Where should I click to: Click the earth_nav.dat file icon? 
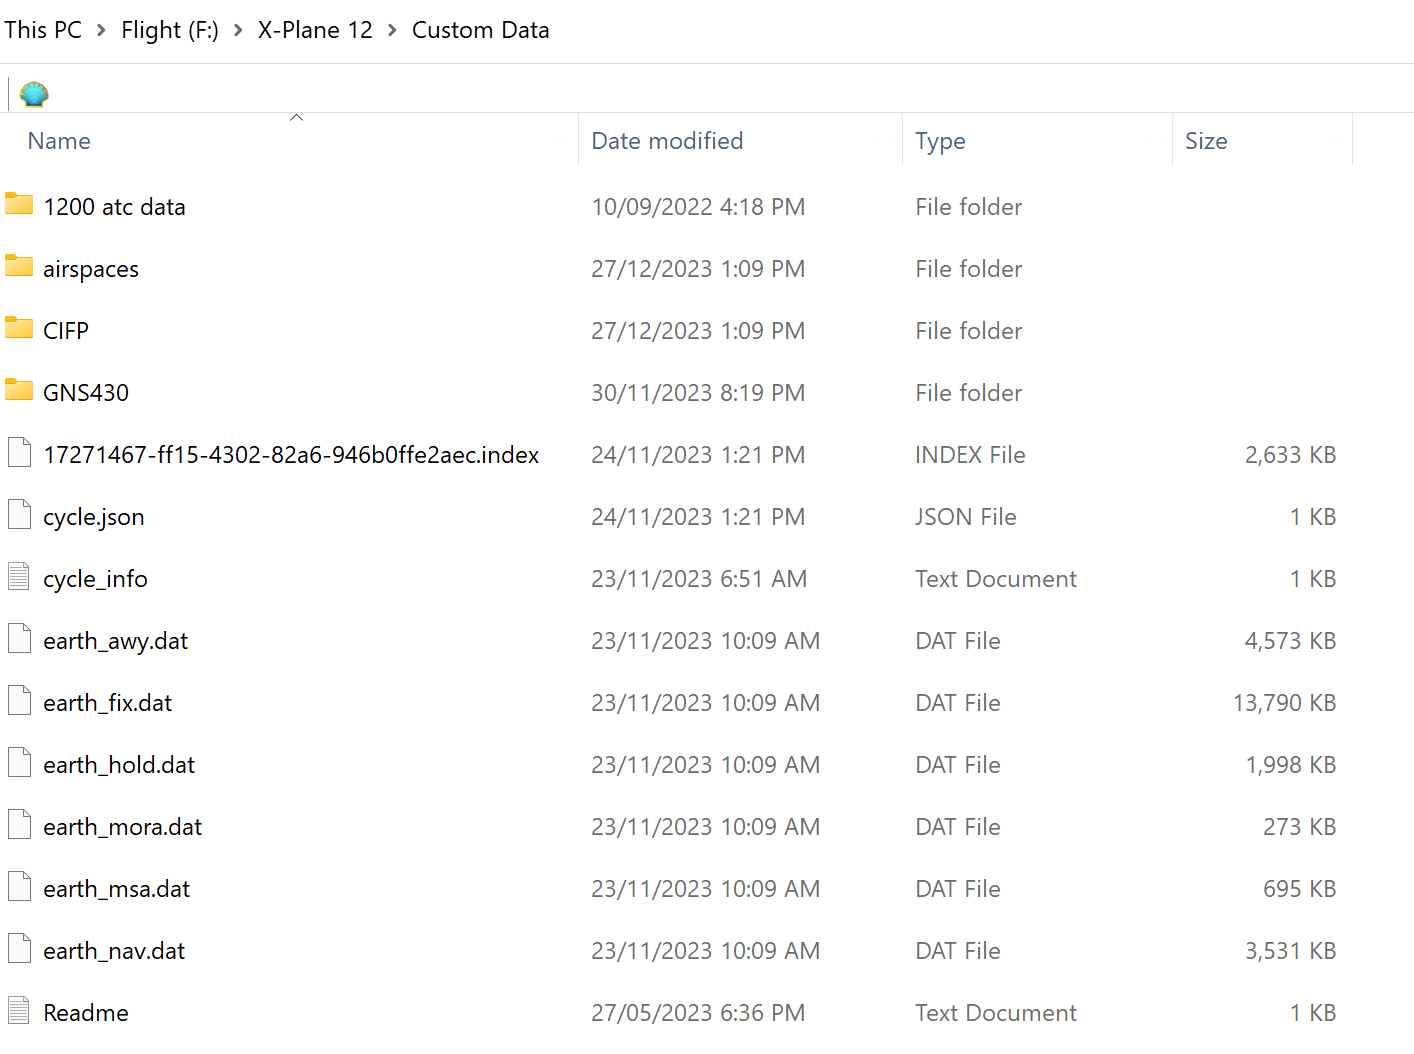pyautogui.click(x=19, y=949)
